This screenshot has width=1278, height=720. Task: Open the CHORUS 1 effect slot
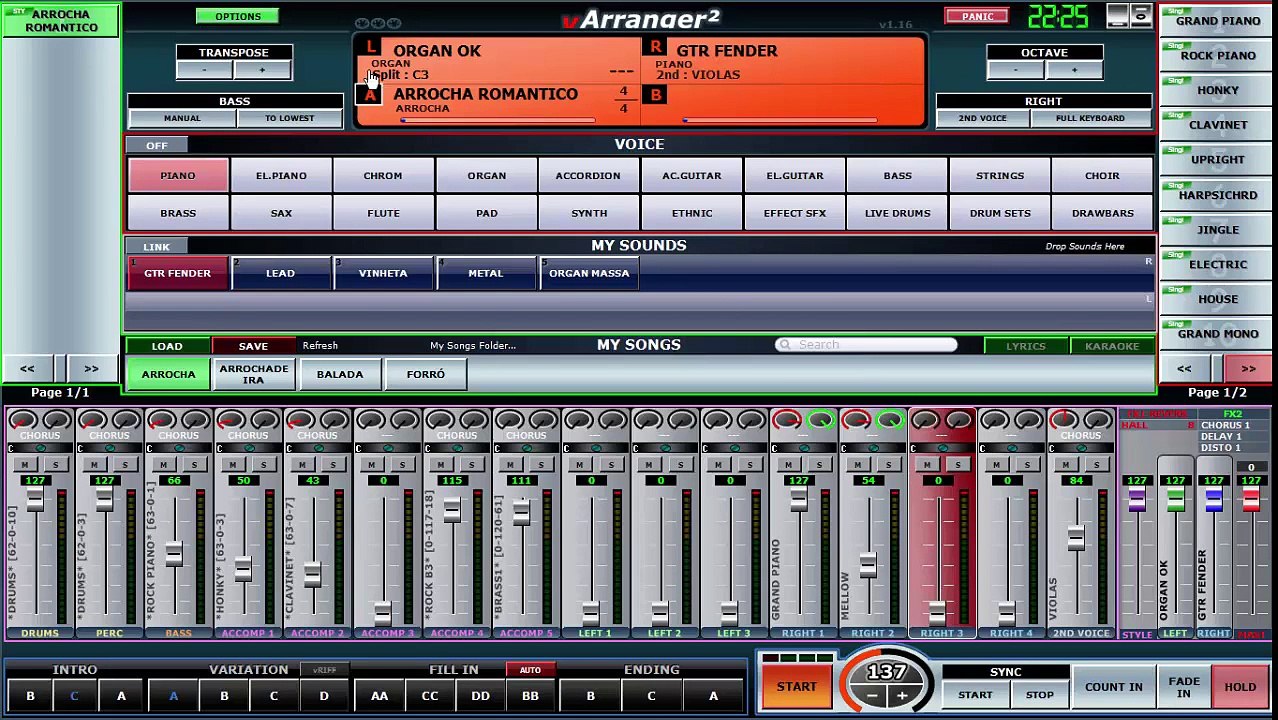pyautogui.click(x=1225, y=426)
